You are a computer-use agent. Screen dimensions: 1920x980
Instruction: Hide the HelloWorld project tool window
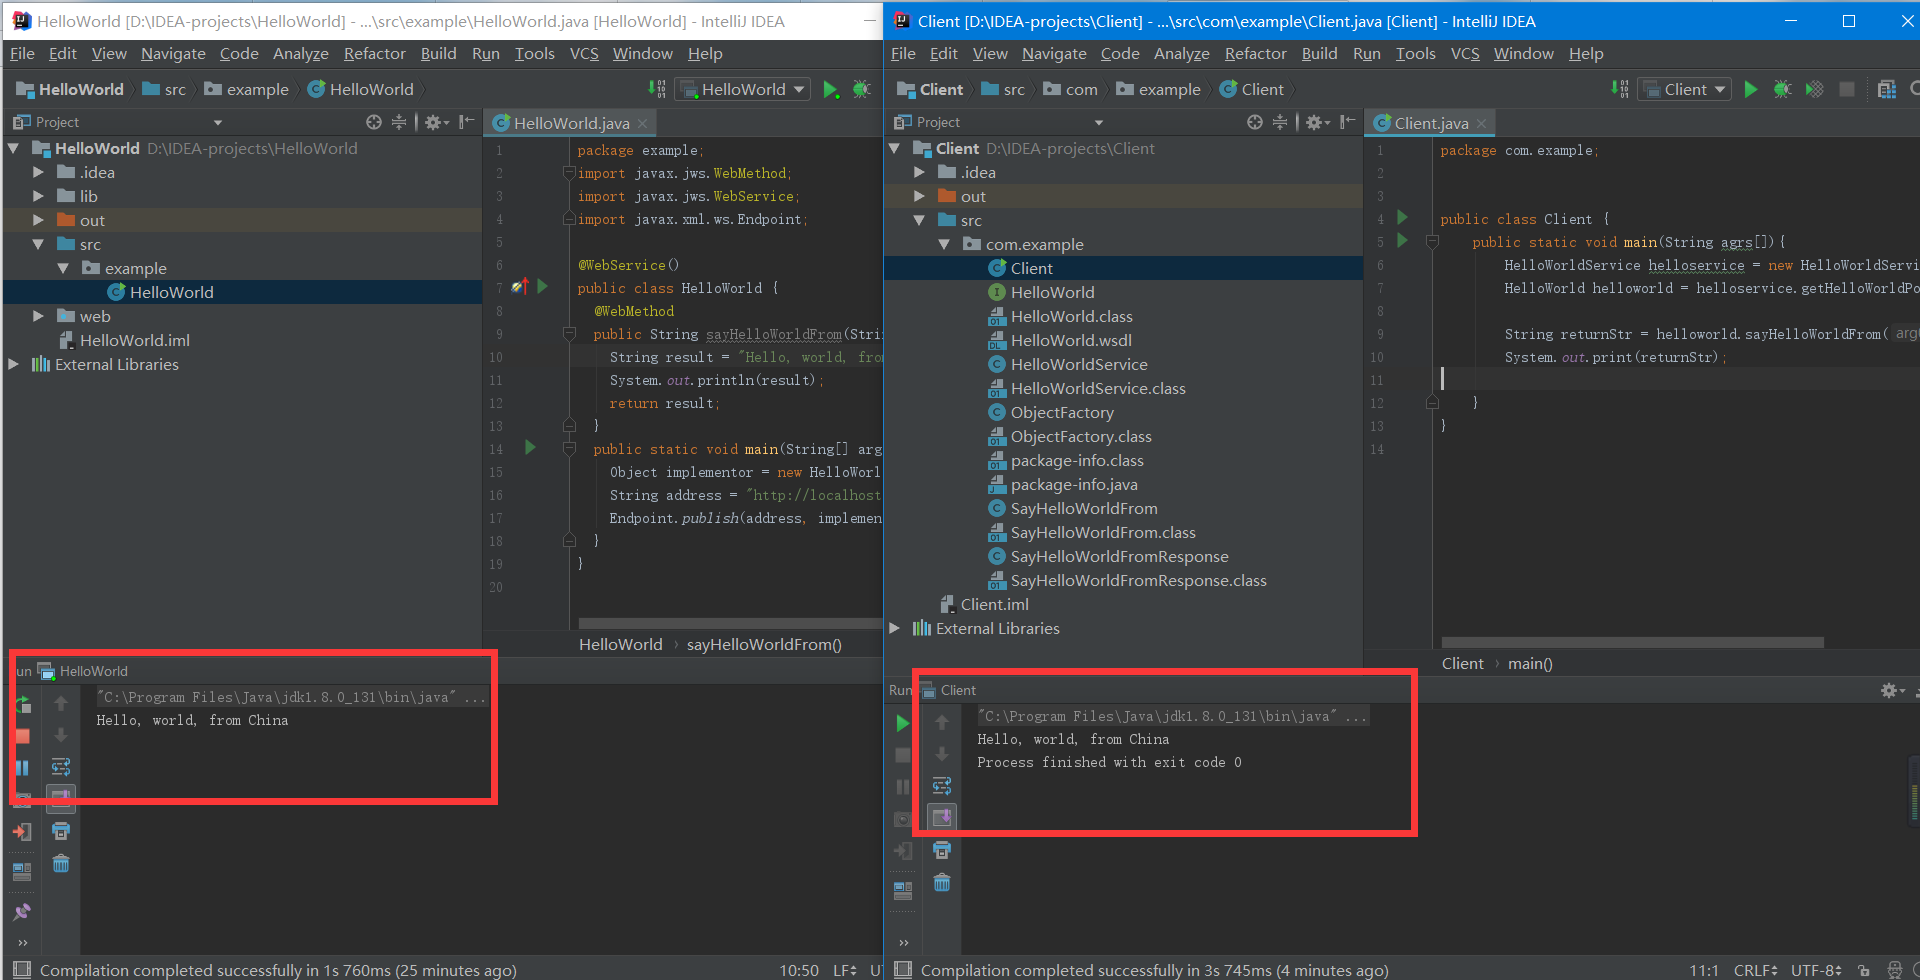(x=466, y=122)
